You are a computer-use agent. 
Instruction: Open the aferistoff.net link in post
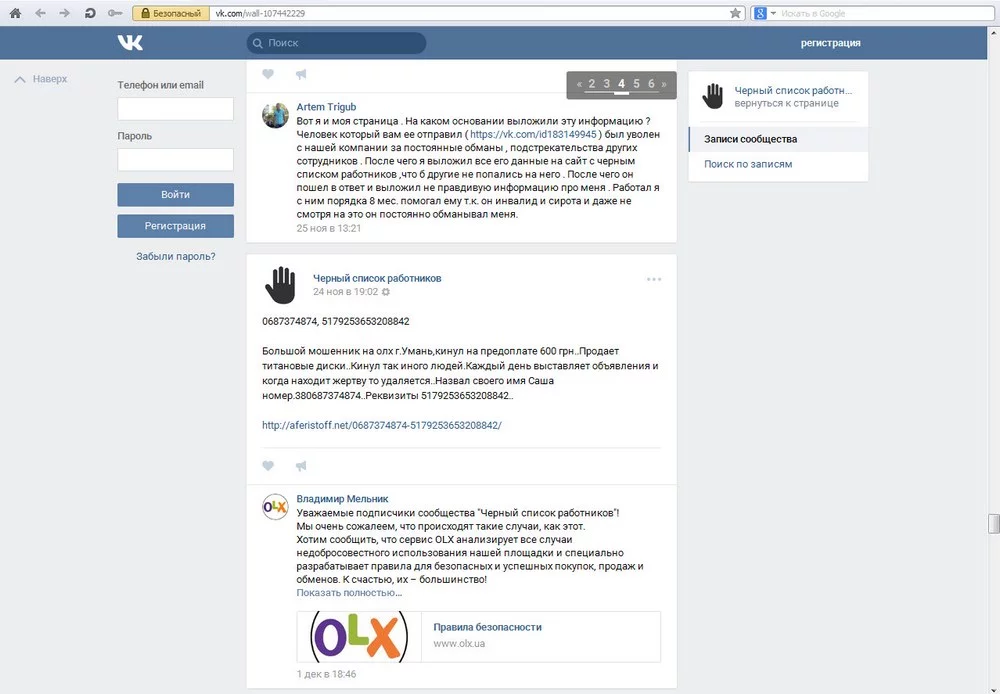pyautogui.click(x=381, y=425)
